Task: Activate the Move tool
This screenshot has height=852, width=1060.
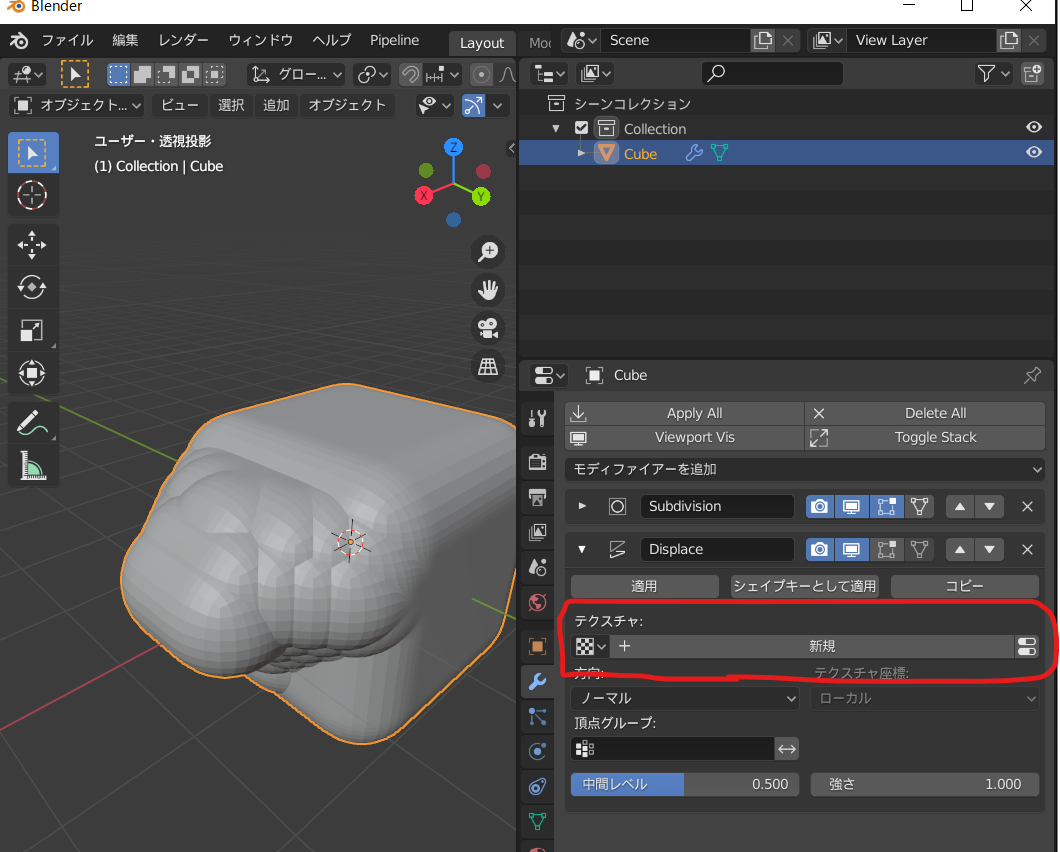Action: pos(32,245)
